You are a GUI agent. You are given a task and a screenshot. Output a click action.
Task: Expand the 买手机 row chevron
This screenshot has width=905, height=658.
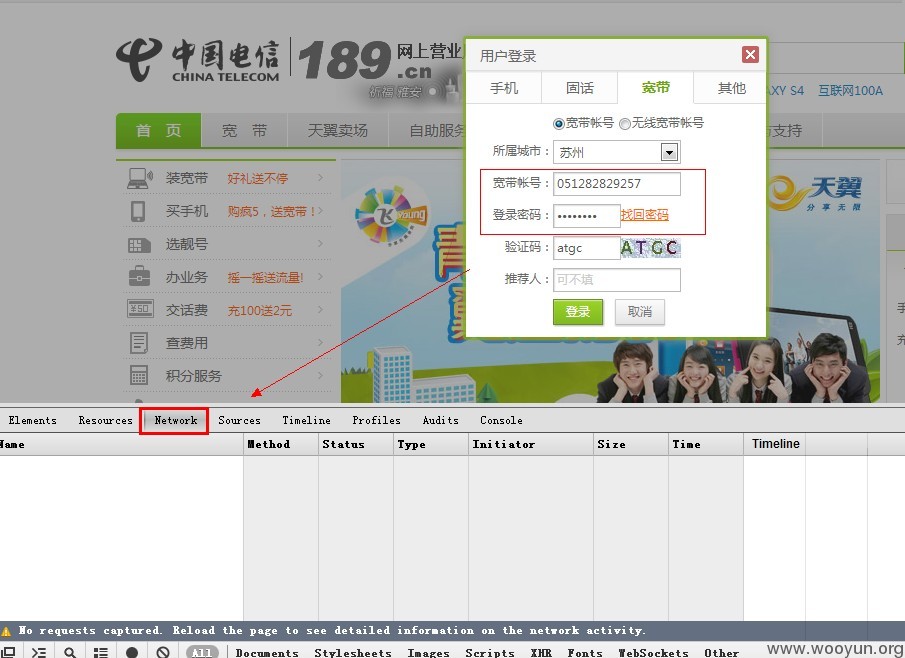point(320,211)
